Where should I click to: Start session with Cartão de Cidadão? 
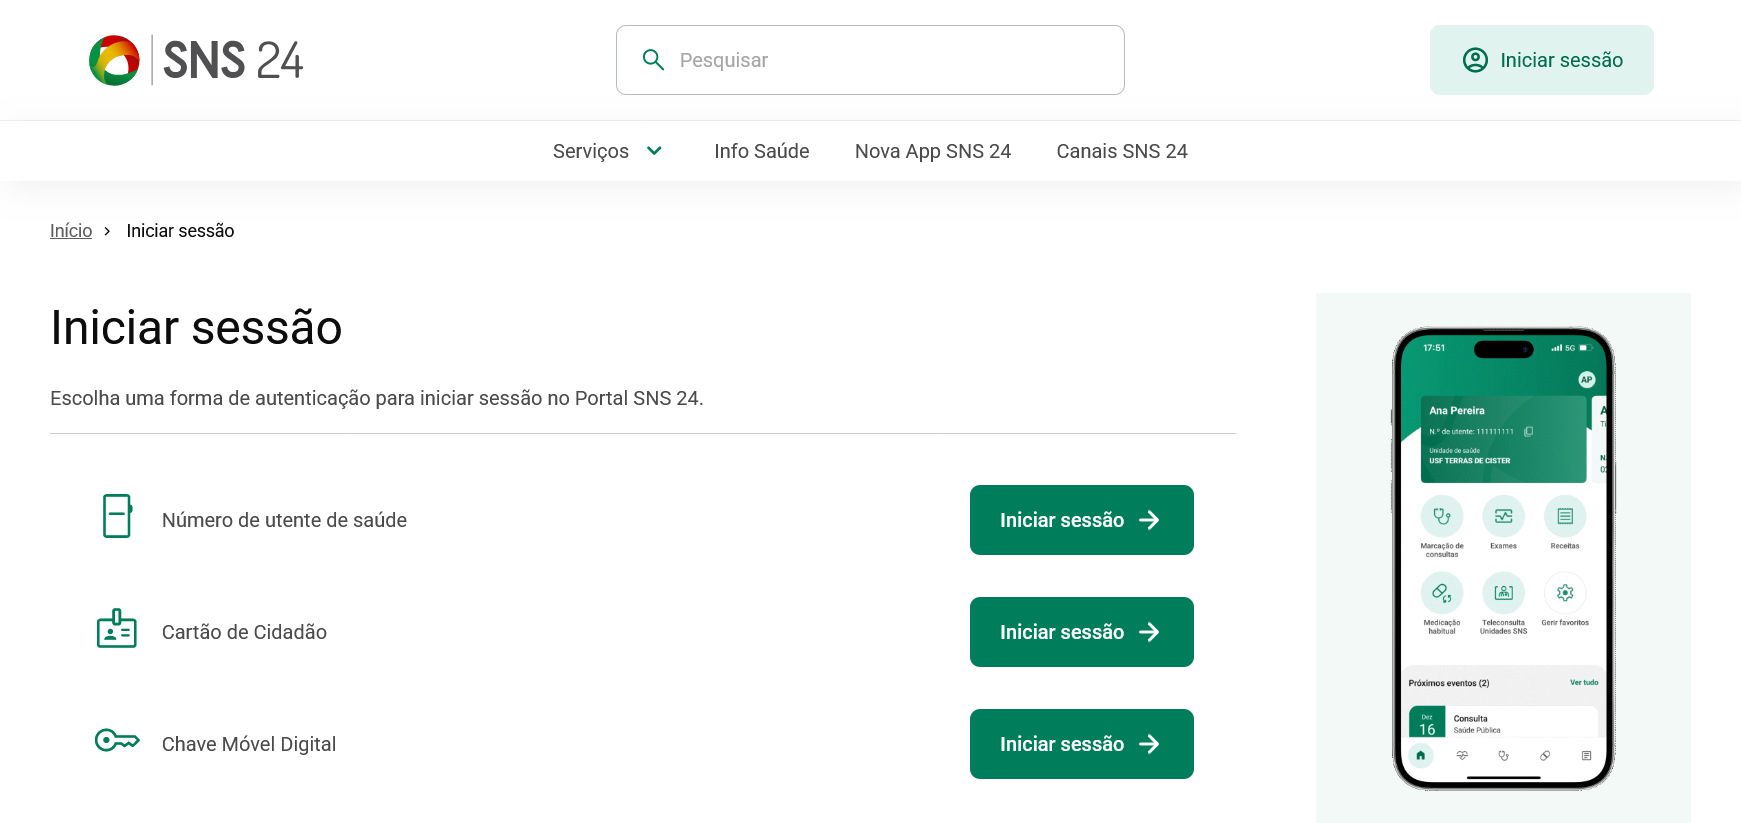pyautogui.click(x=1081, y=632)
